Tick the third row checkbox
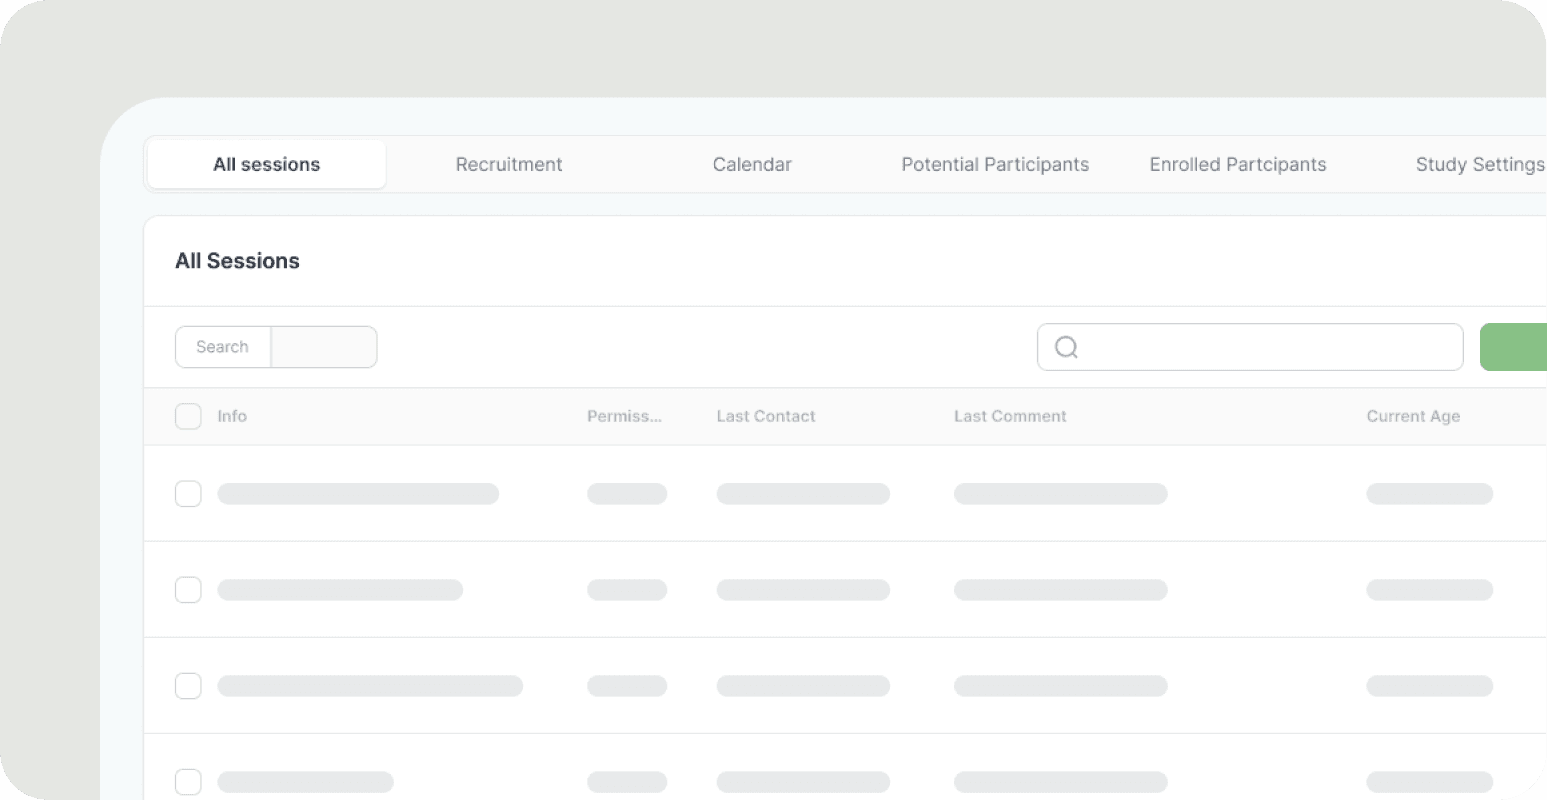1547x800 pixels. pyautogui.click(x=188, y=686)
